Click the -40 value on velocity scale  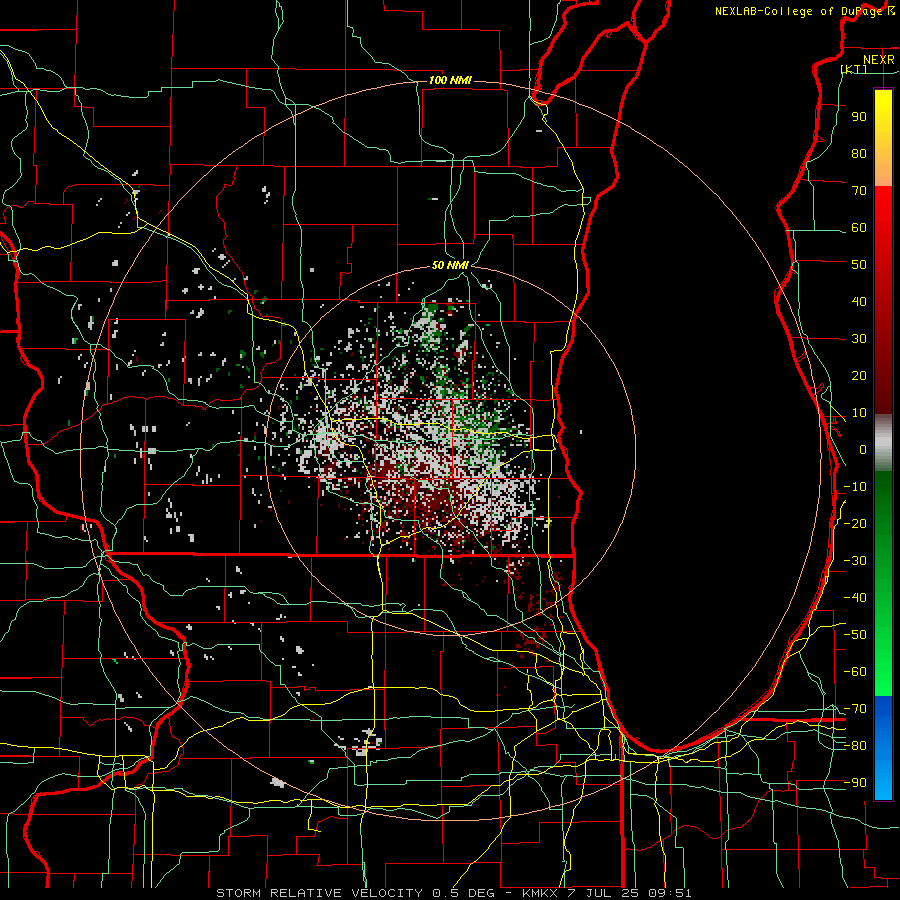pos(855,598)
